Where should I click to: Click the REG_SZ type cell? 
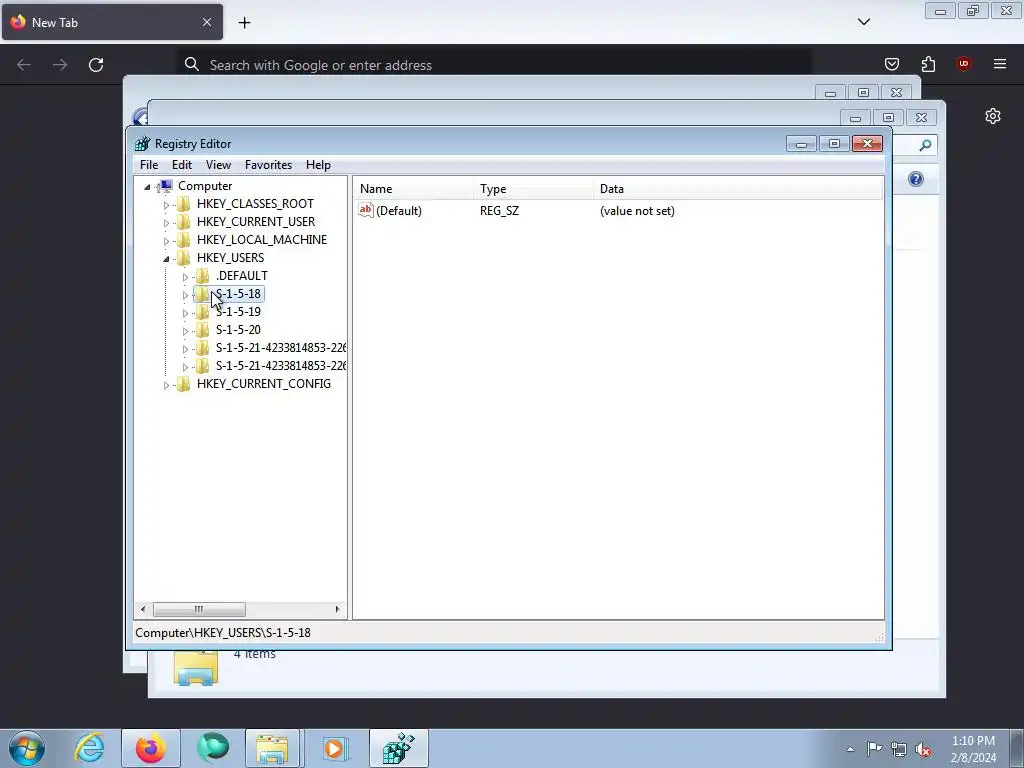pos(500,211)
